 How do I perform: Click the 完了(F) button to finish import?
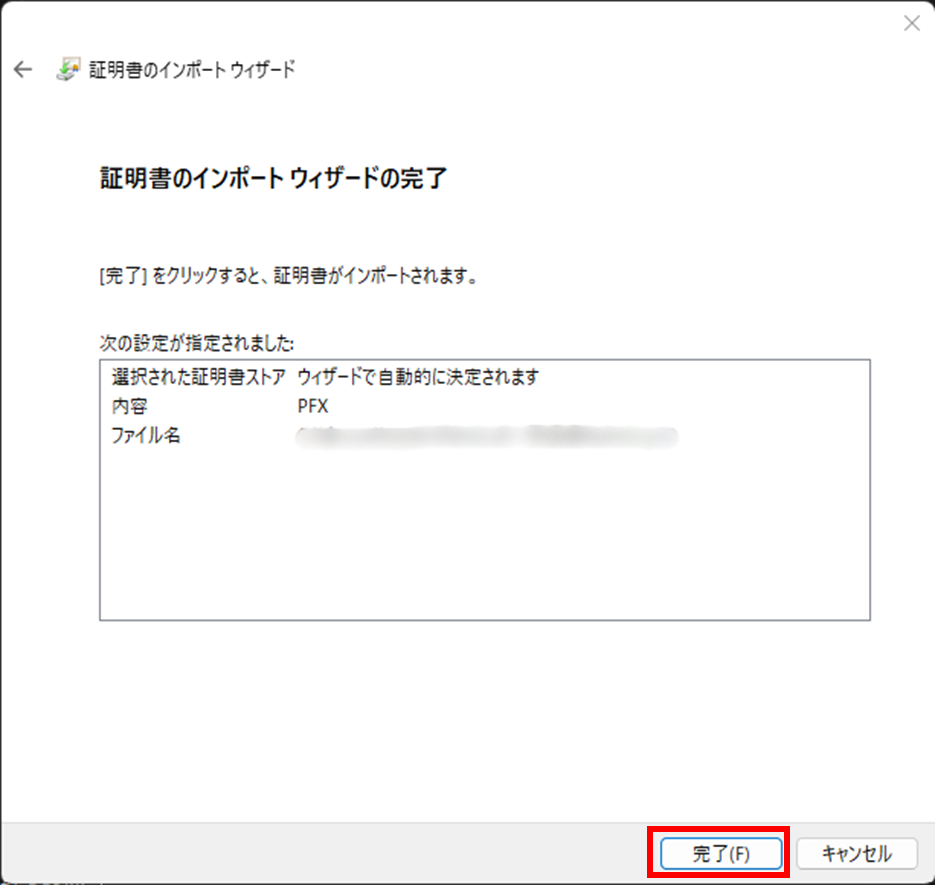pos(720,853)
